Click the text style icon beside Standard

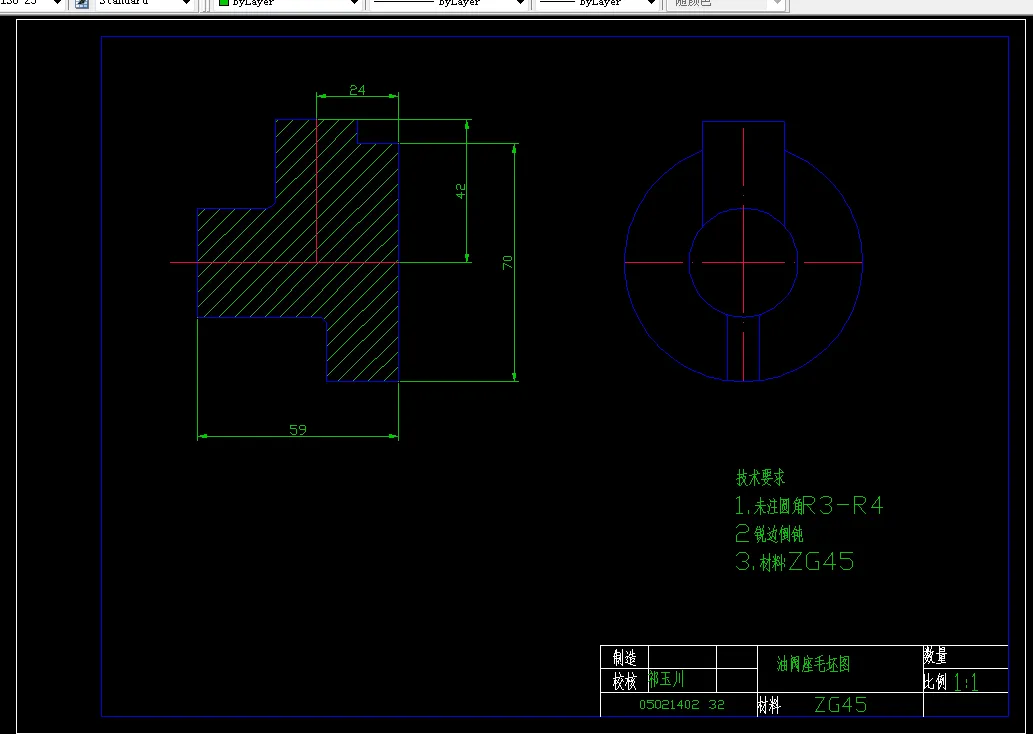(x=82, y=3)
